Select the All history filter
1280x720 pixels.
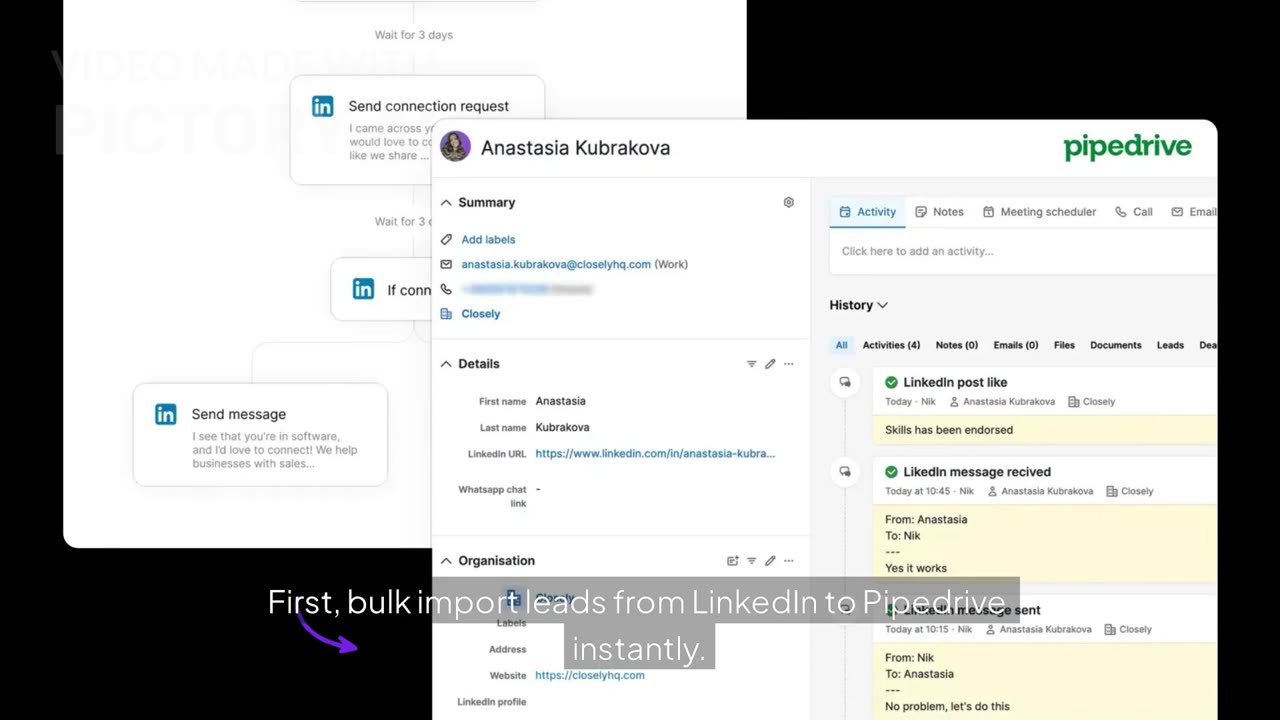point(841,345)
